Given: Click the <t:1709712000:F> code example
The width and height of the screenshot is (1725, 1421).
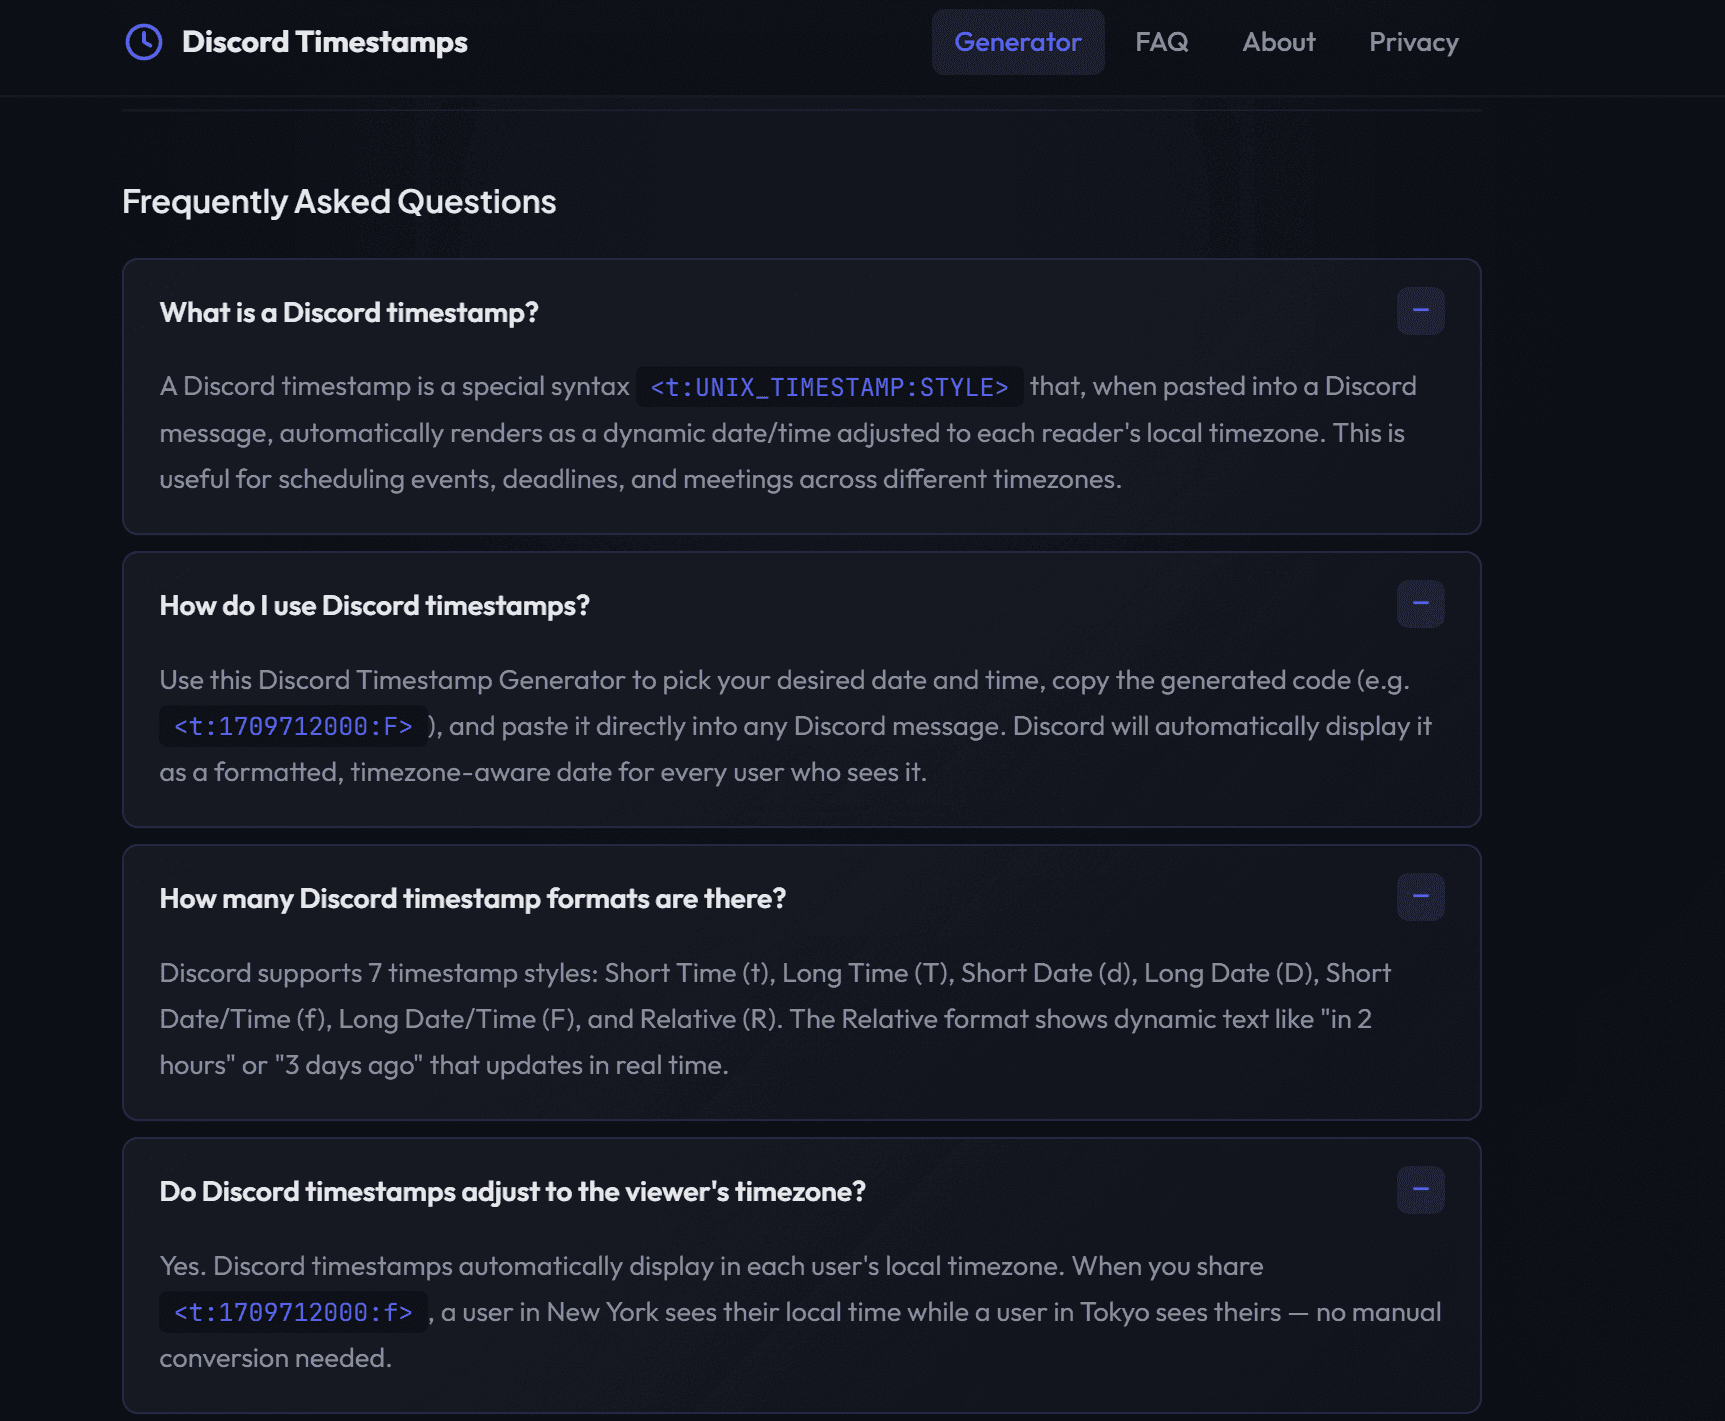Looking at the screenshot, I should 291,726.
